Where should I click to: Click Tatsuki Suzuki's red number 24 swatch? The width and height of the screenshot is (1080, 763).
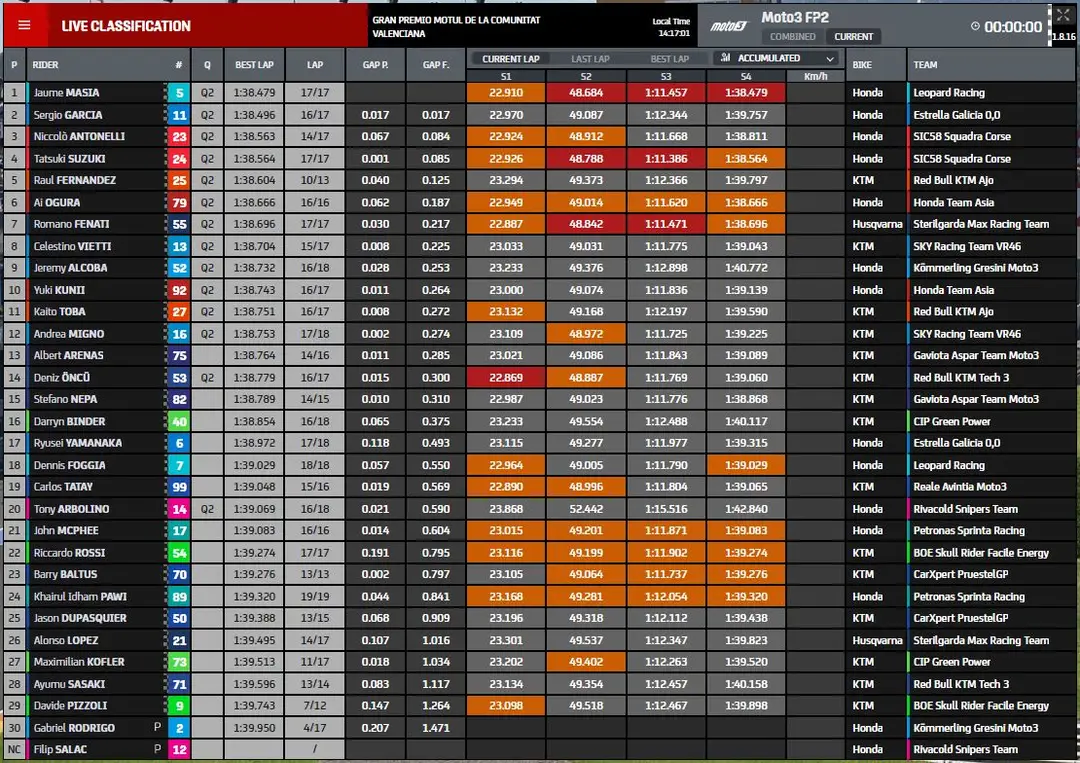pyautogui.click(x=179, y=159)
